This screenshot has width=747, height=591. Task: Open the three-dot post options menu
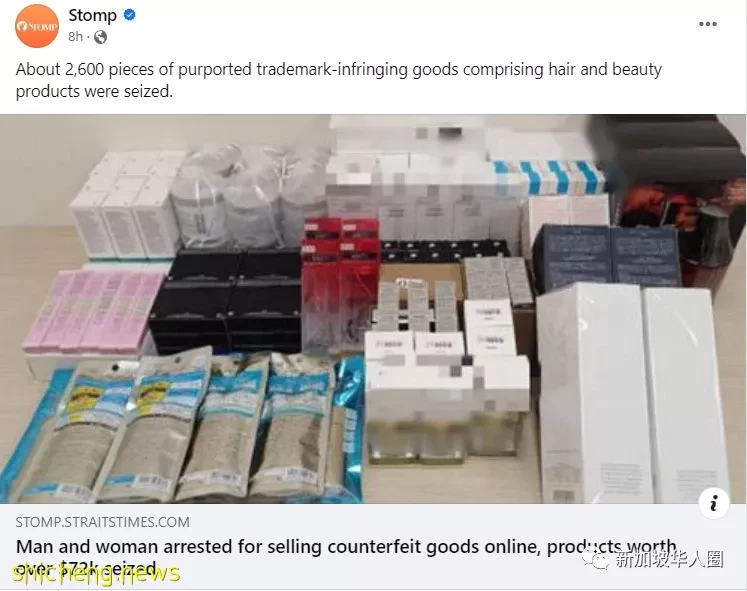pyautogui.click(x=707, y=24)
